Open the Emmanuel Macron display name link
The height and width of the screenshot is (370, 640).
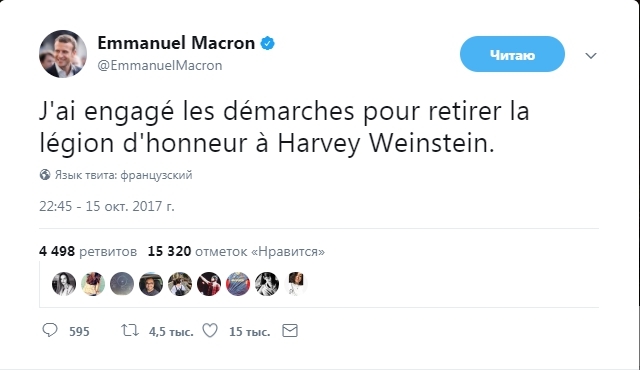coord(176,43)
